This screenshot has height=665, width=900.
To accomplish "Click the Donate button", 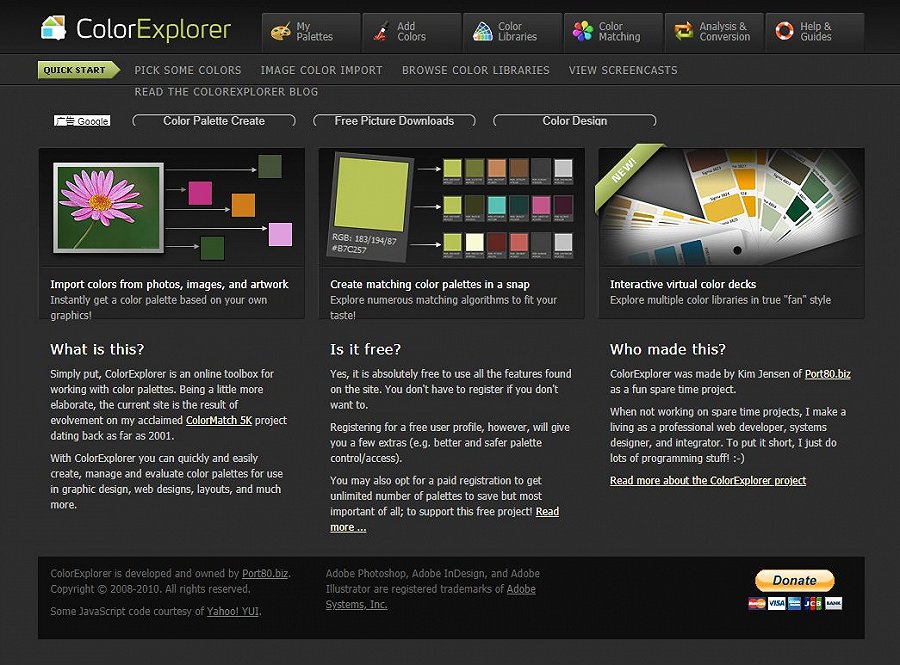I will pos(794,580).
